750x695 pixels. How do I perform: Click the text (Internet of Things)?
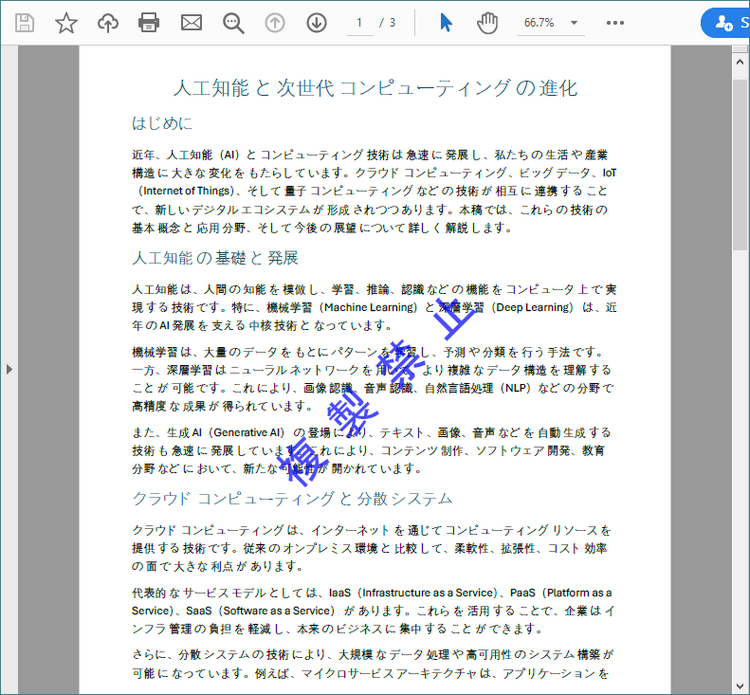187,191
